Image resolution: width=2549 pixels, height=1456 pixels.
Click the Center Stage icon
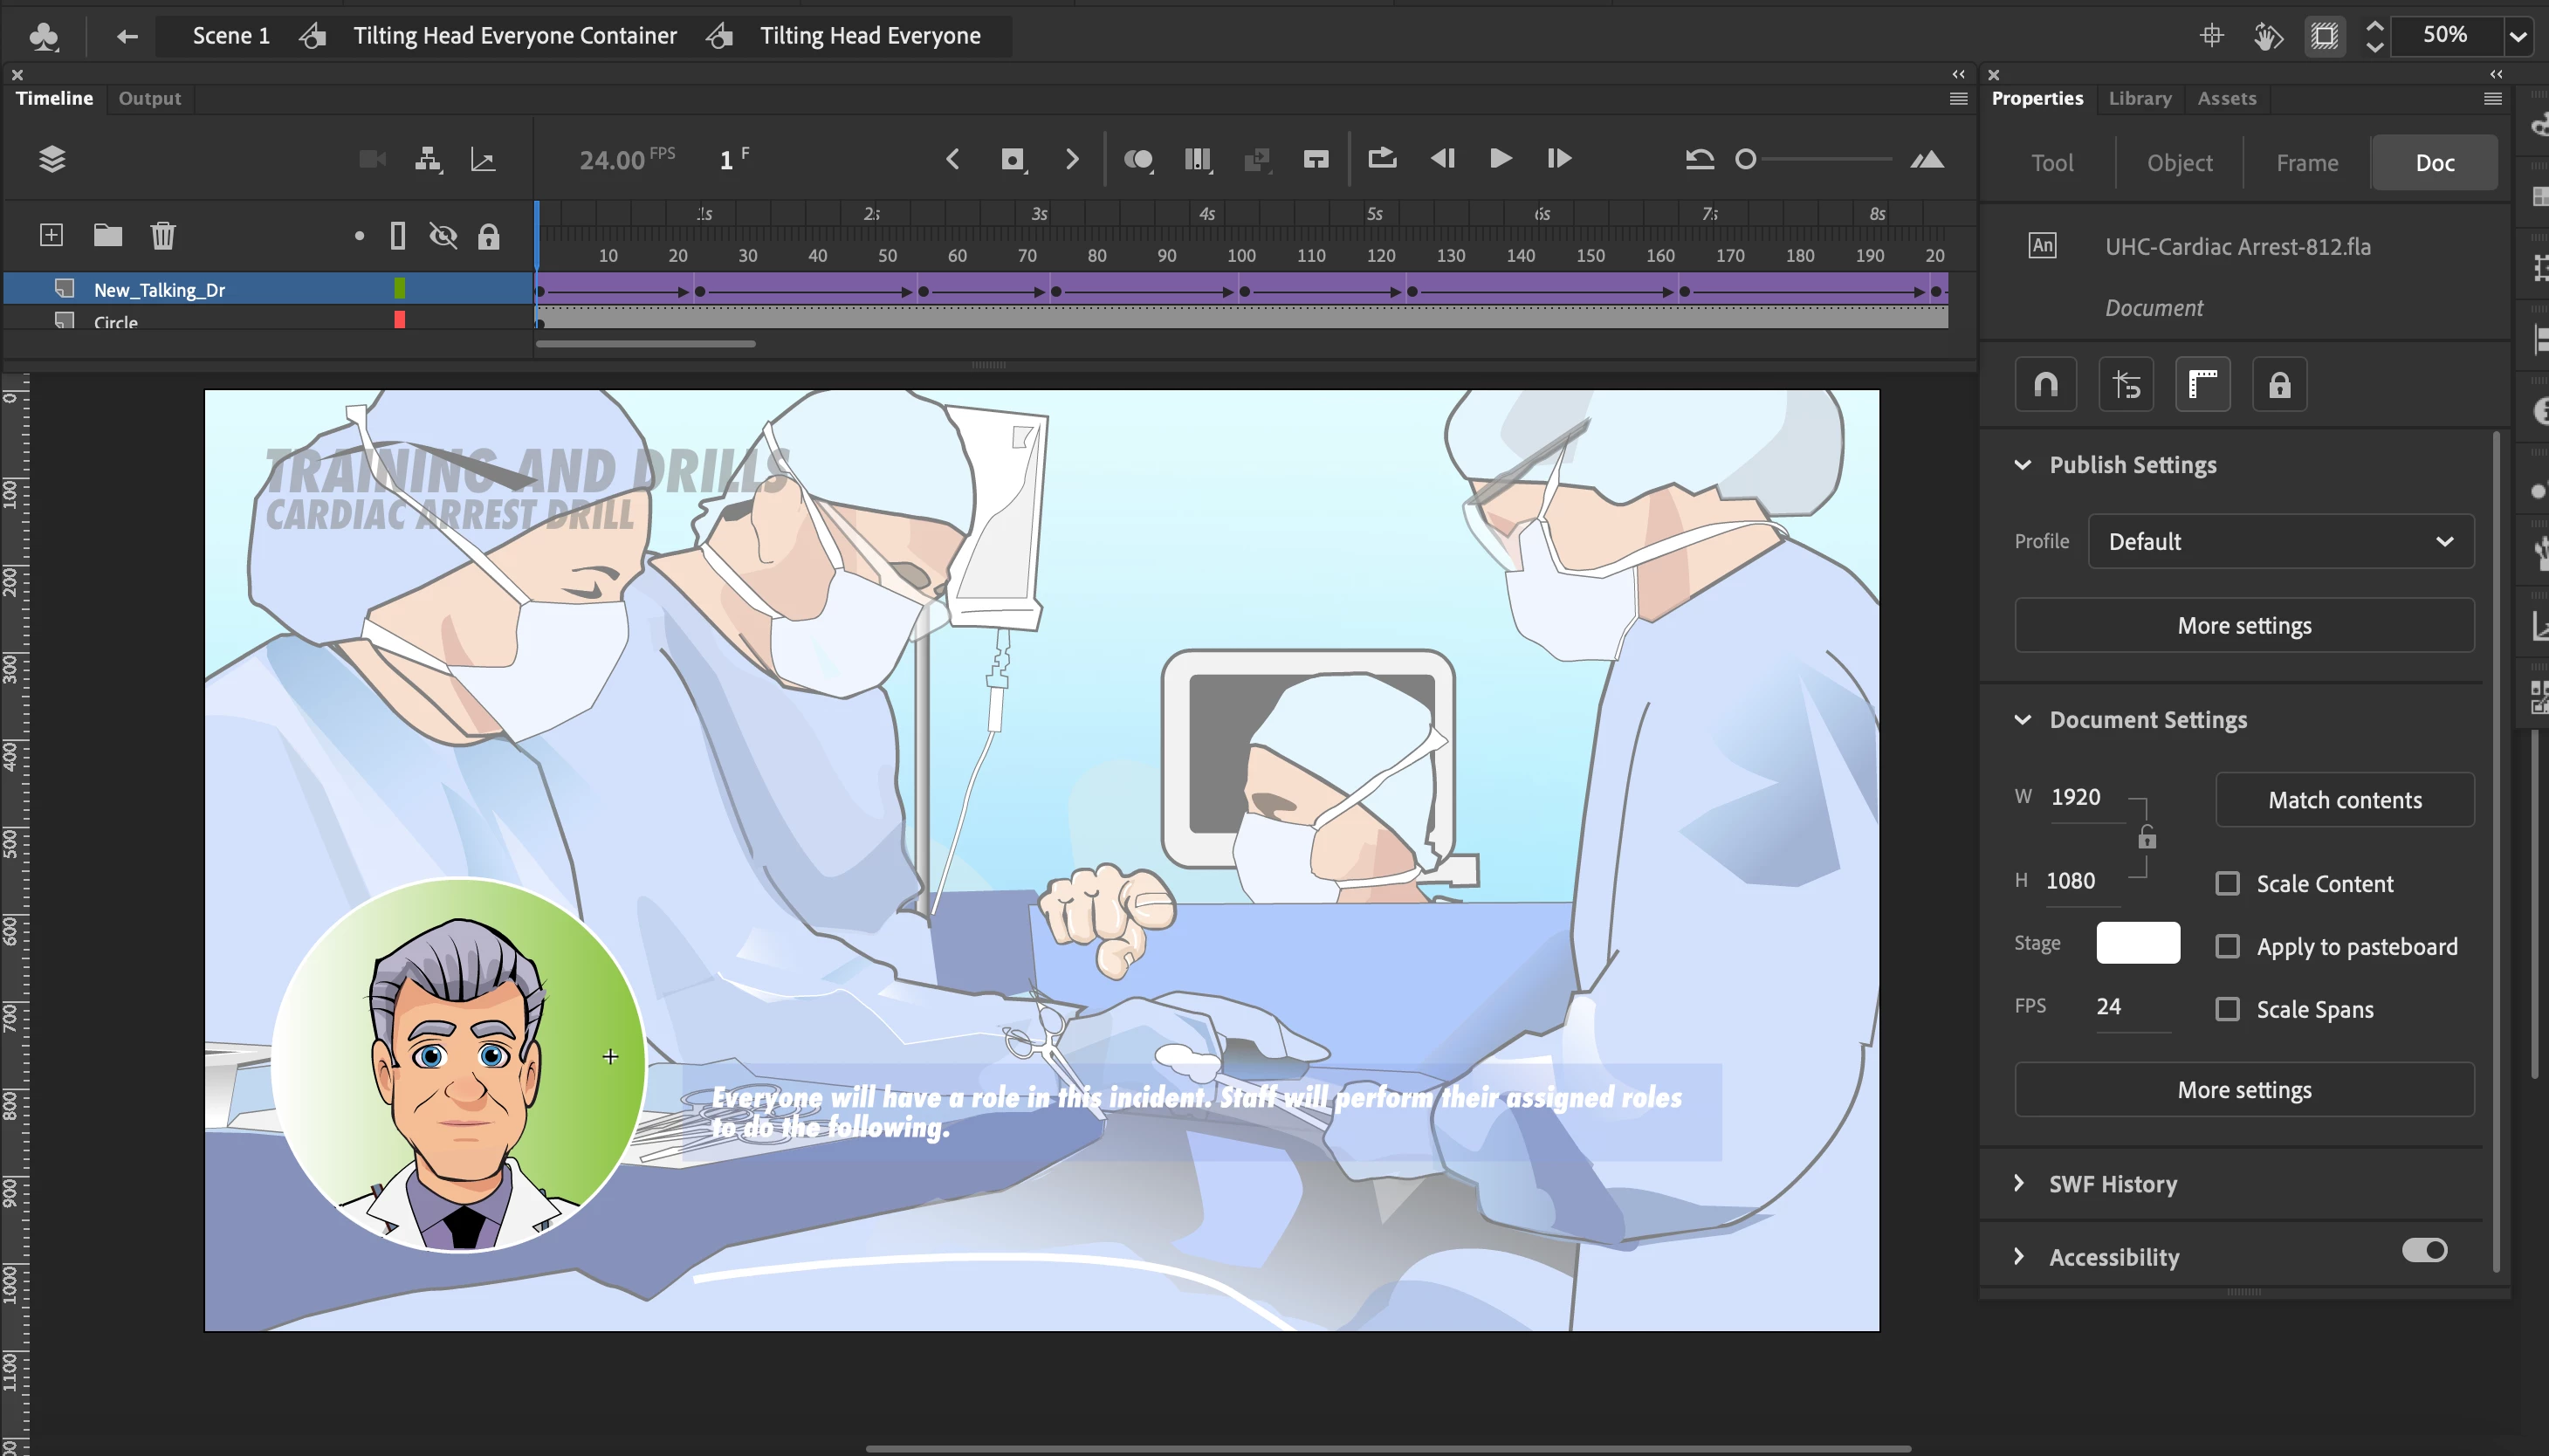[x=2212, y=36]
